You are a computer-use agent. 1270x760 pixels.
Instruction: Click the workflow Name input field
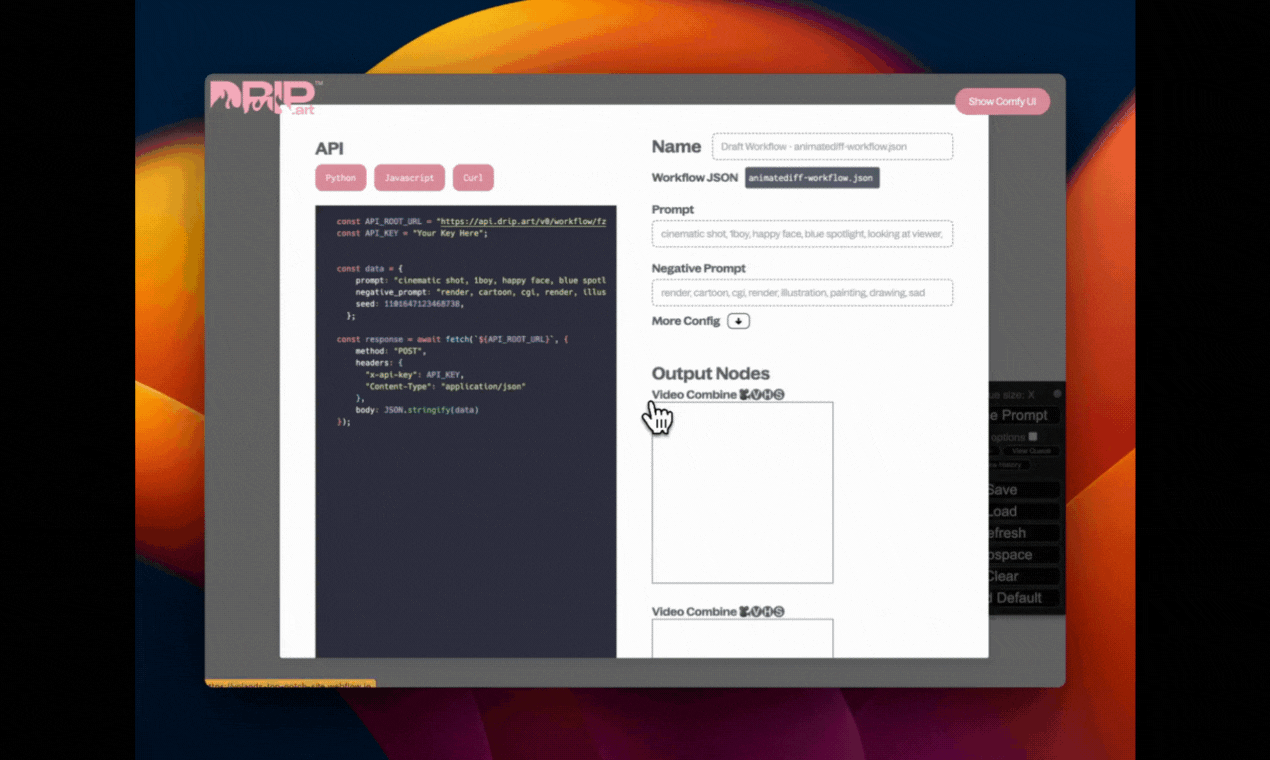tap(832, 146)
